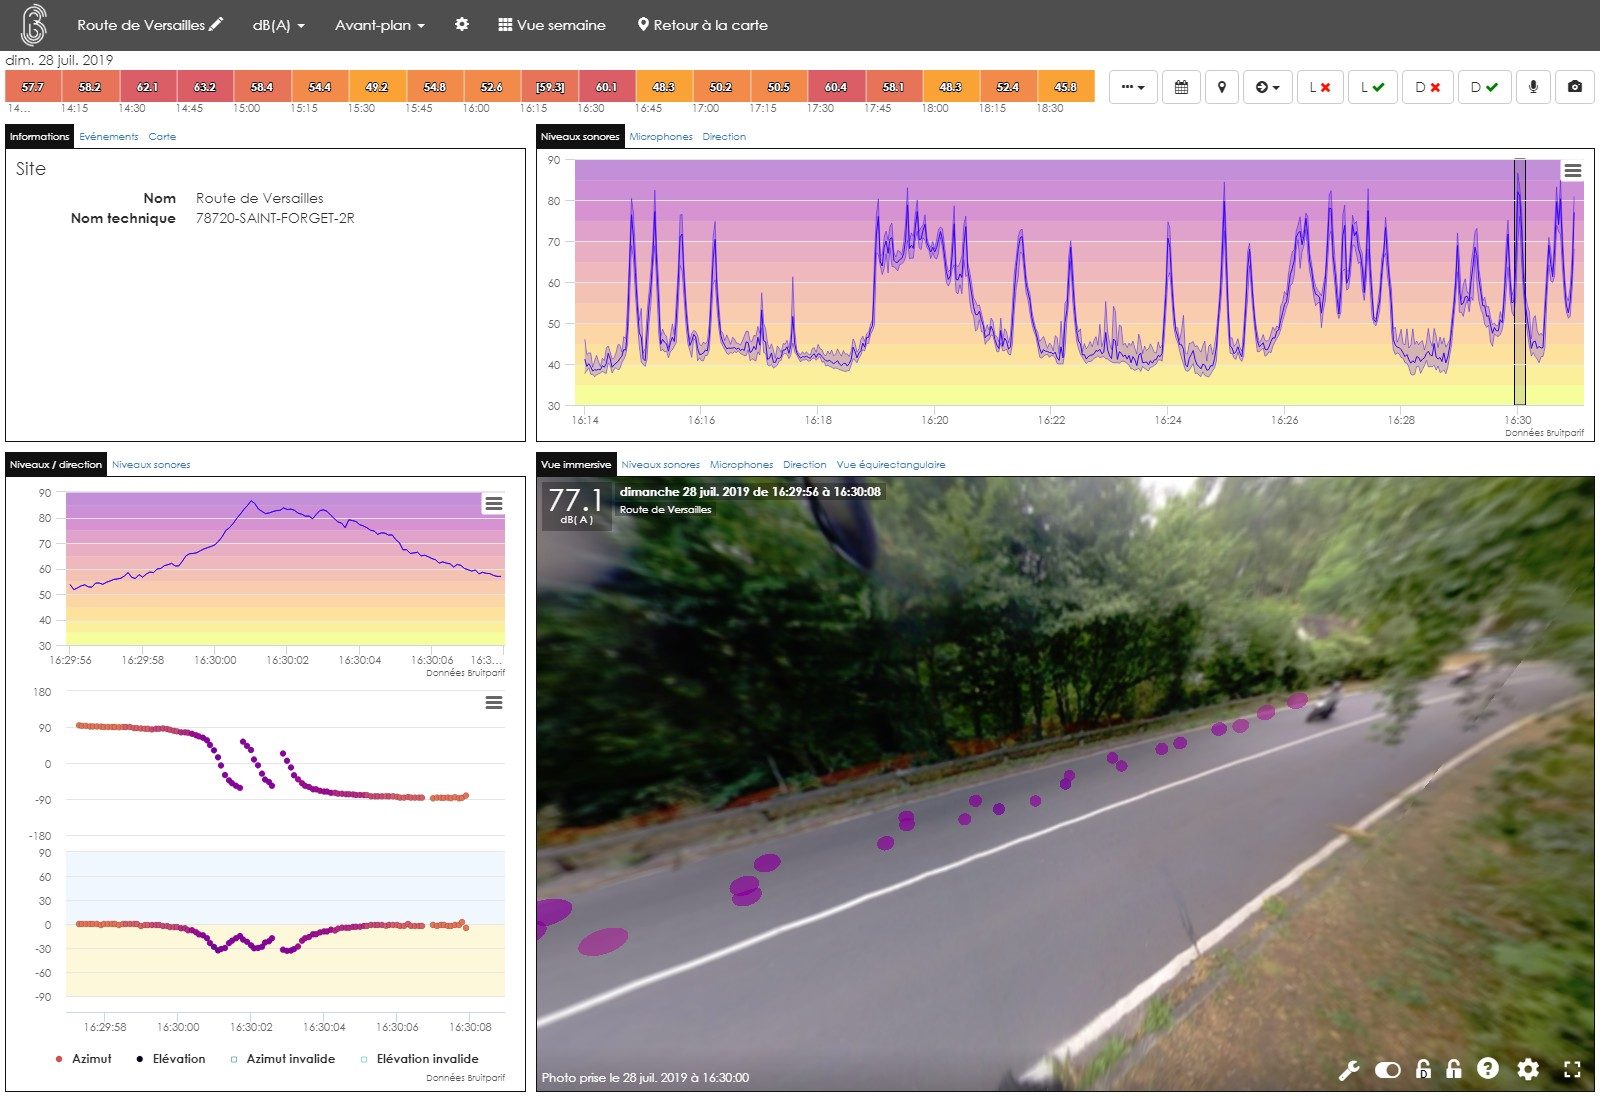Click the map pin location button
This screenshot has height=1097, width=1600.
point(1221,87)
